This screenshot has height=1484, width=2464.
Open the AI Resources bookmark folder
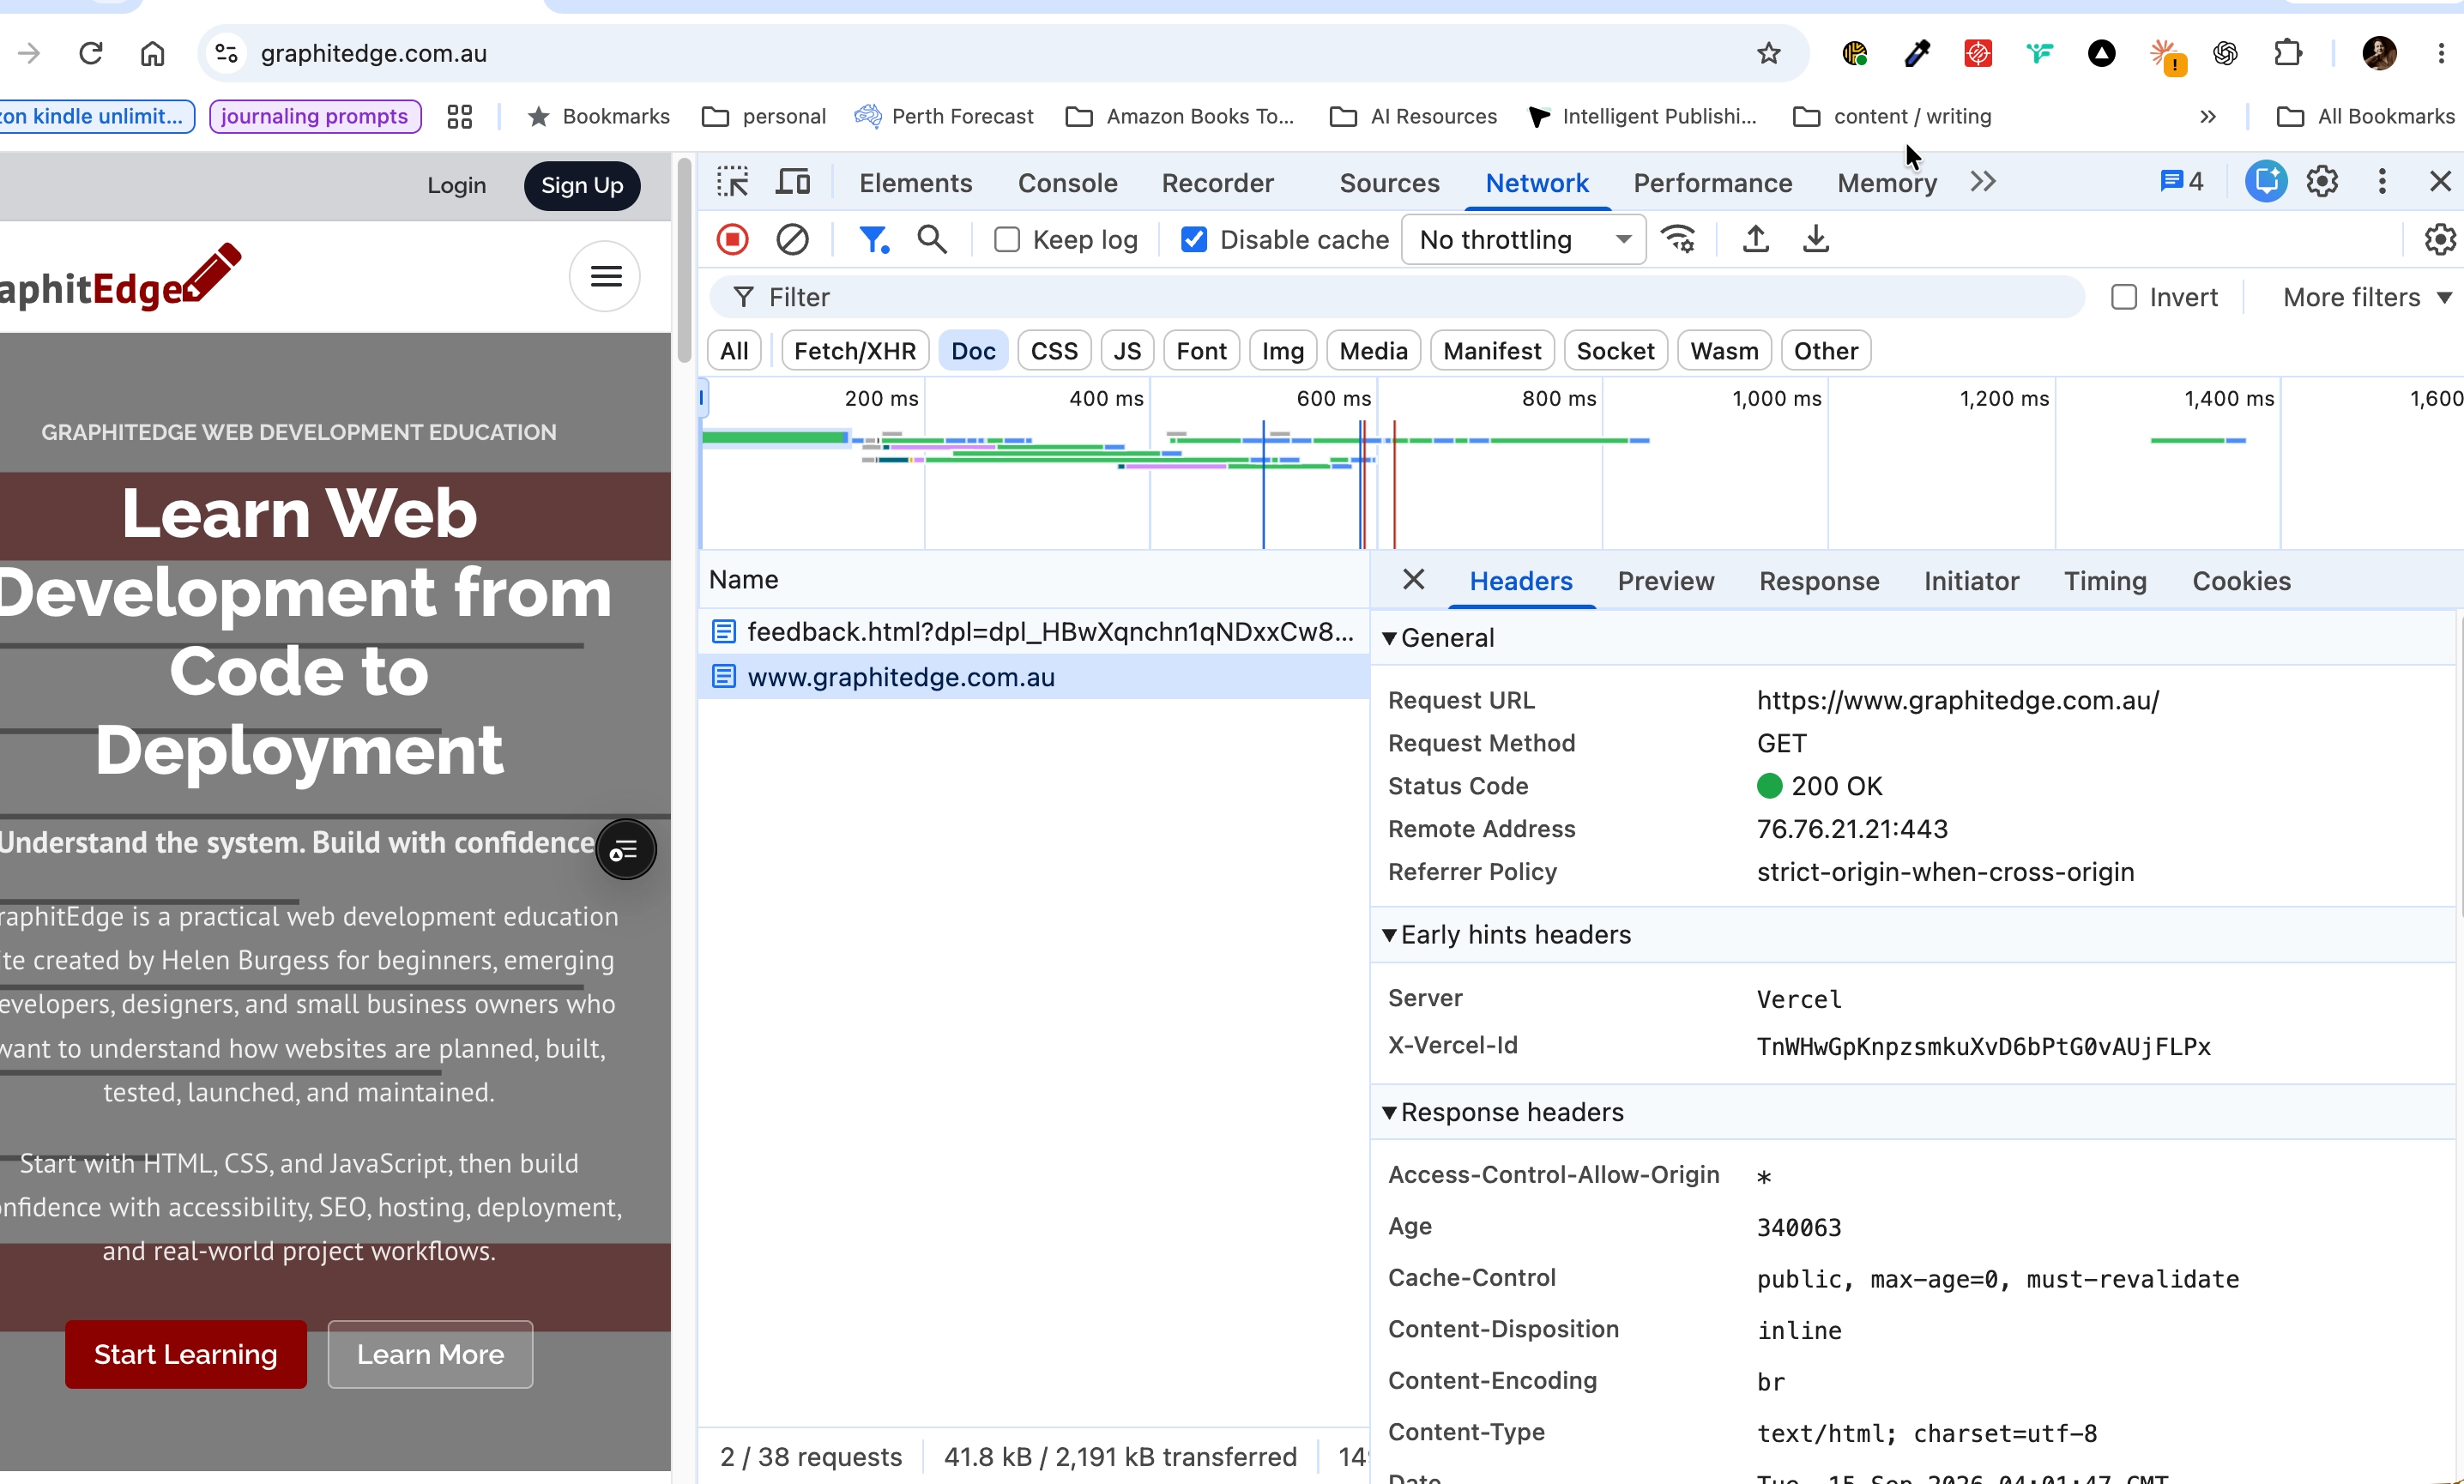point(1413,117)
